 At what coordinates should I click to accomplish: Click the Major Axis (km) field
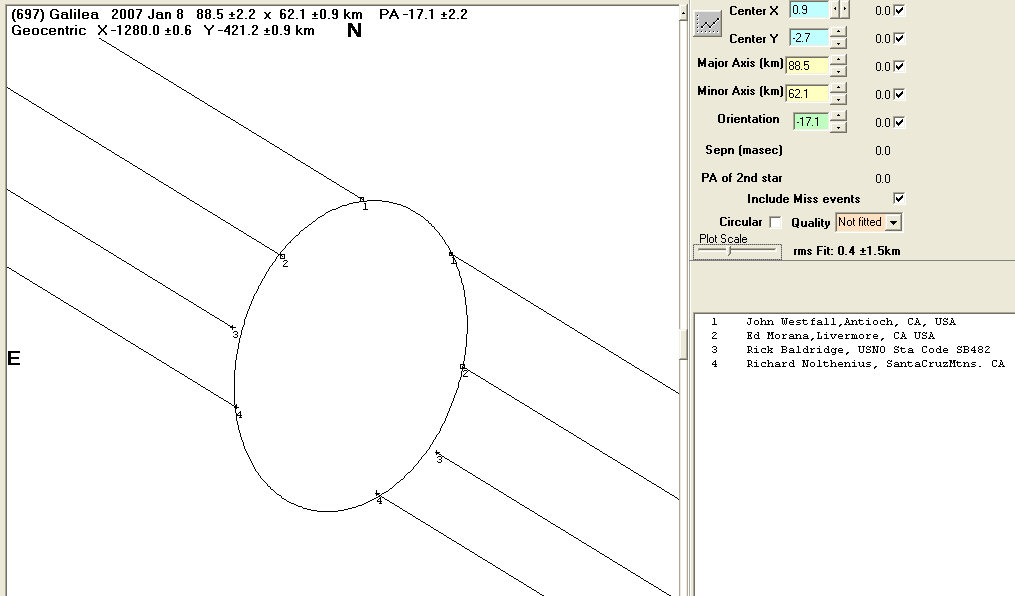[x=807, y=65]
